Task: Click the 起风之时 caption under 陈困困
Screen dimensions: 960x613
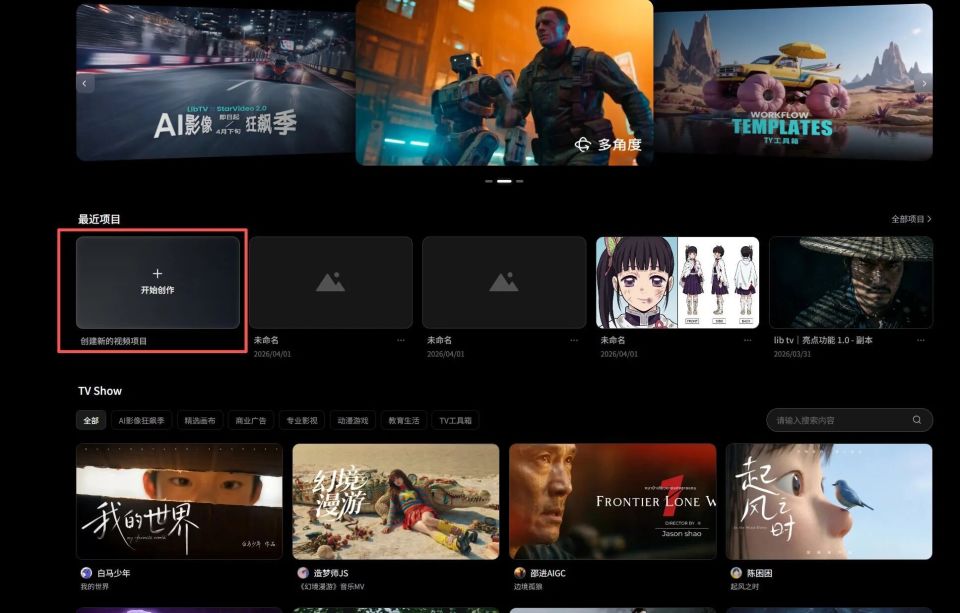Action: click(744, 587)
